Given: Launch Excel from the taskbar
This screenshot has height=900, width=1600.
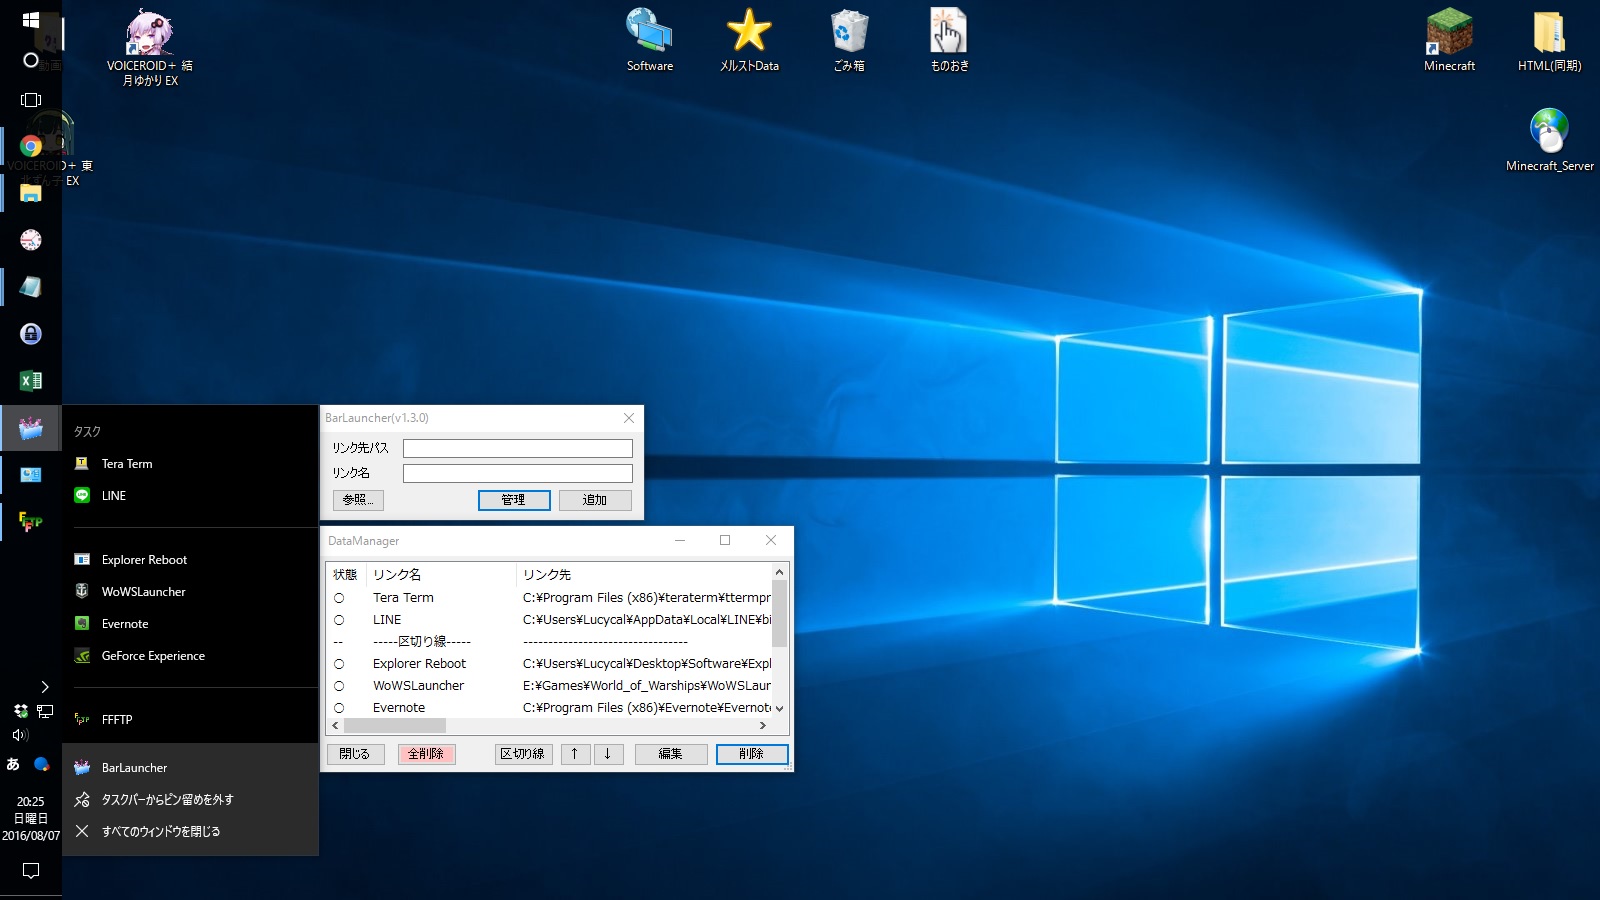Looking at the screenshot, I should point(31,381).
